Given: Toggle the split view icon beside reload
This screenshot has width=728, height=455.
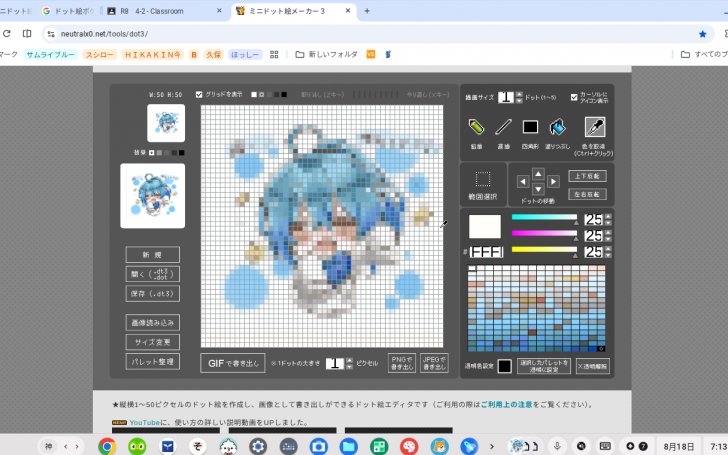Looking at the screenshot, I should pos(27,33).
